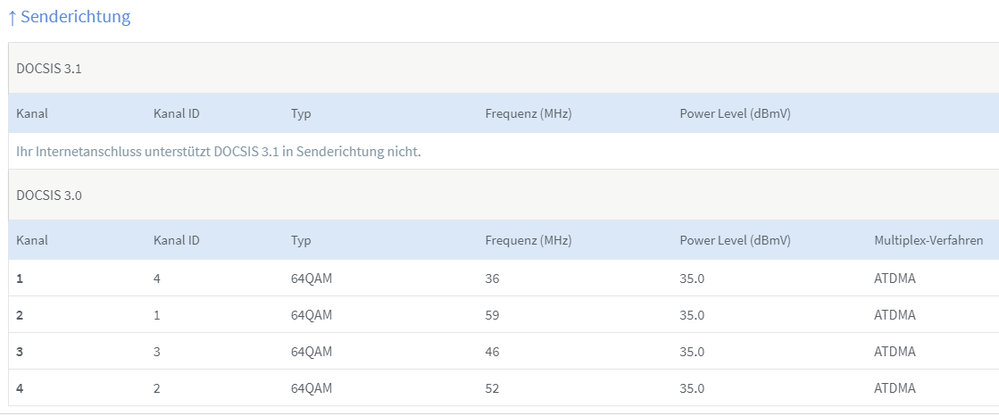Click the Senderichtung section heading
Viewport: 999px width, 416px height.
pos(69,17)
